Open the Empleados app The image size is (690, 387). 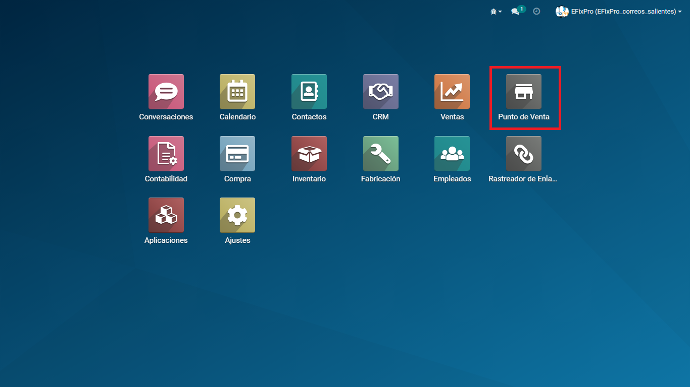pos(452,154)
